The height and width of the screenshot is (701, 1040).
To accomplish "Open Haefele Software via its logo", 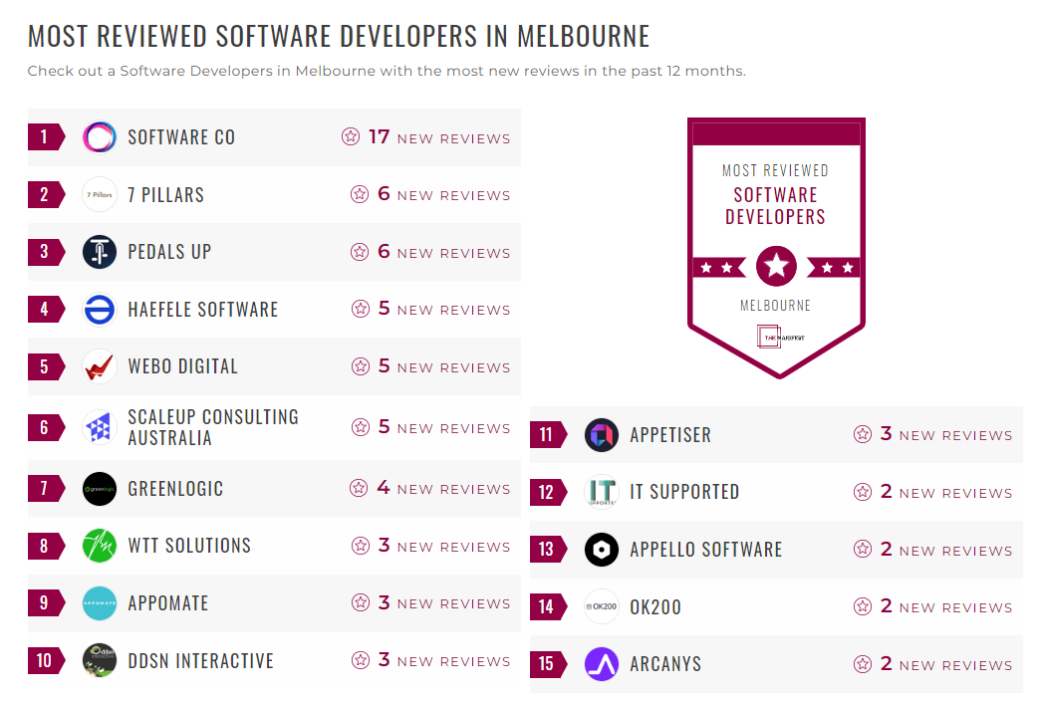I will click(99, 309).
